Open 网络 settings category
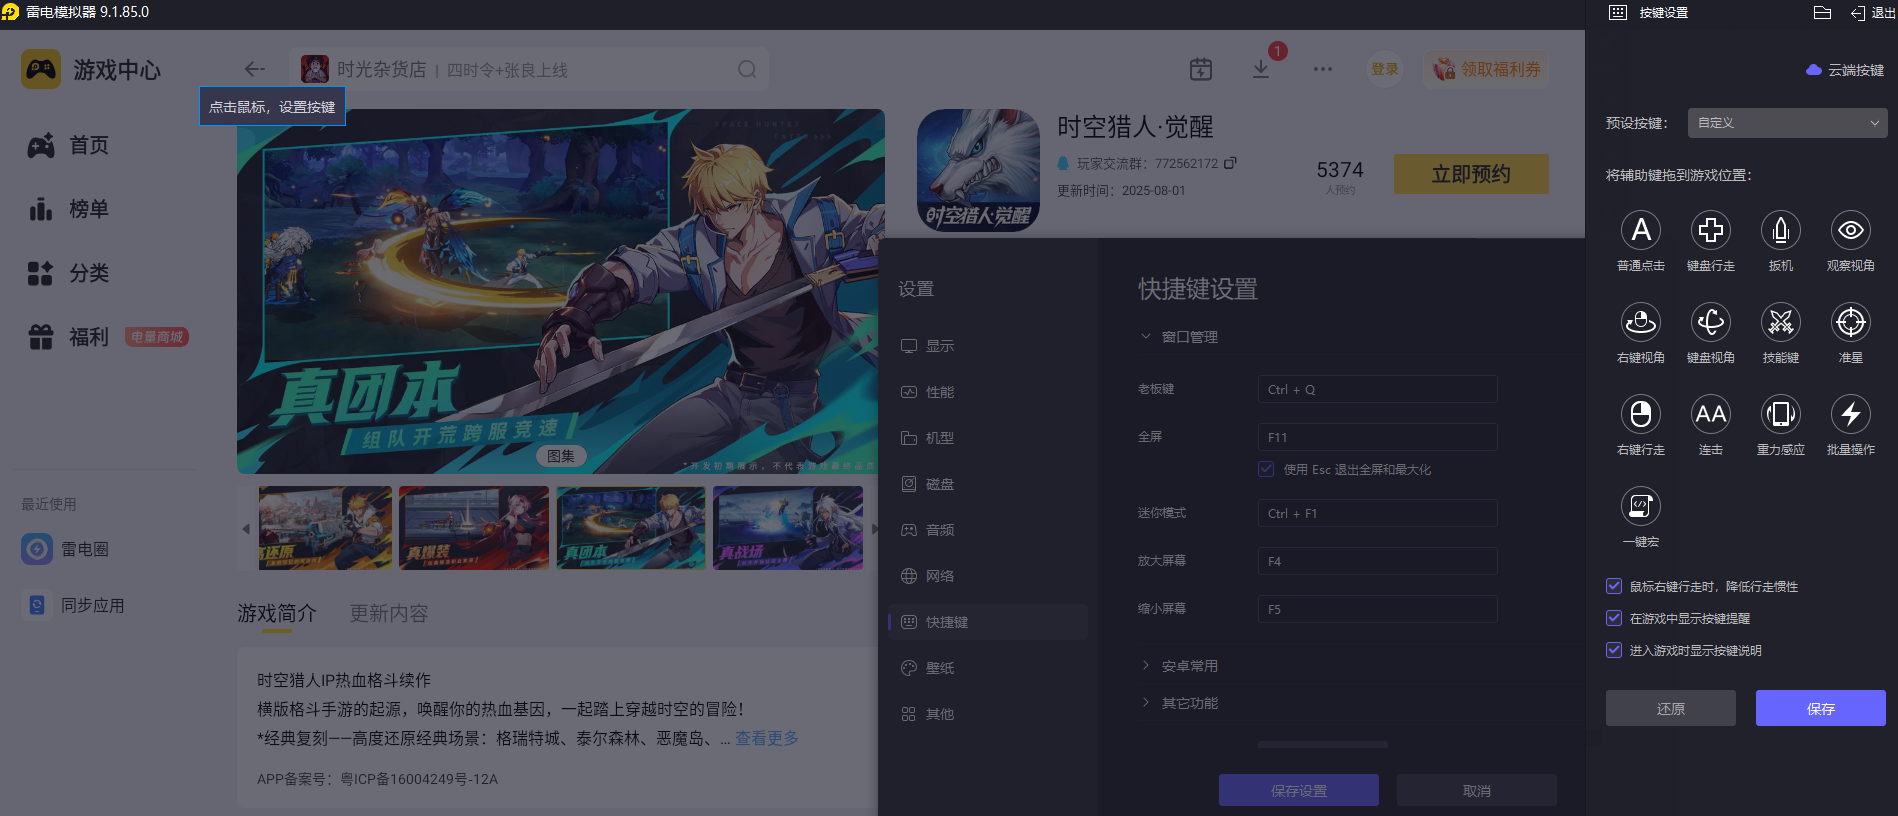This screenshot has height=816, width=1898. [x=988, y=576]
